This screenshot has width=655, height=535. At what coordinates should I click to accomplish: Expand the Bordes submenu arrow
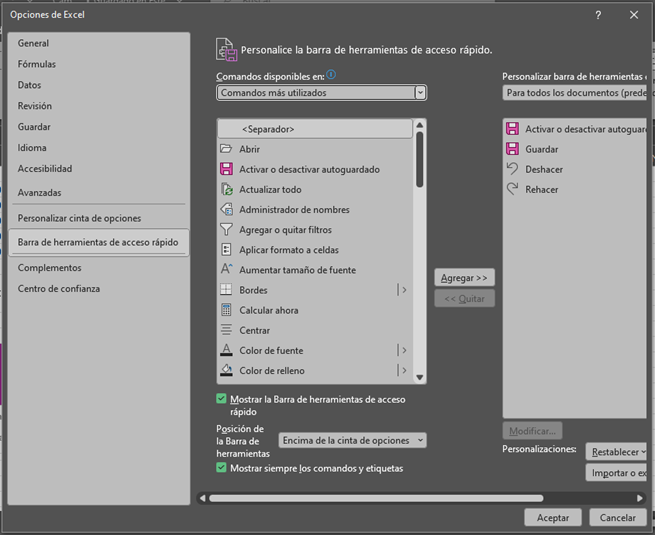tap(403, 289)
